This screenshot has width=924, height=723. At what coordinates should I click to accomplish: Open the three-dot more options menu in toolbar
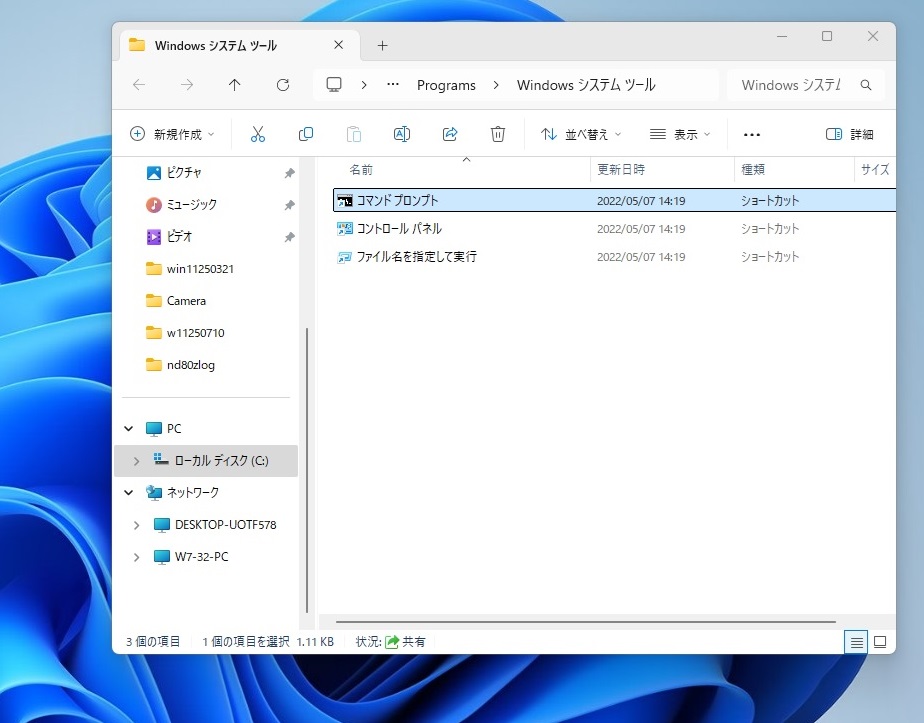click(x=752, y=134)
